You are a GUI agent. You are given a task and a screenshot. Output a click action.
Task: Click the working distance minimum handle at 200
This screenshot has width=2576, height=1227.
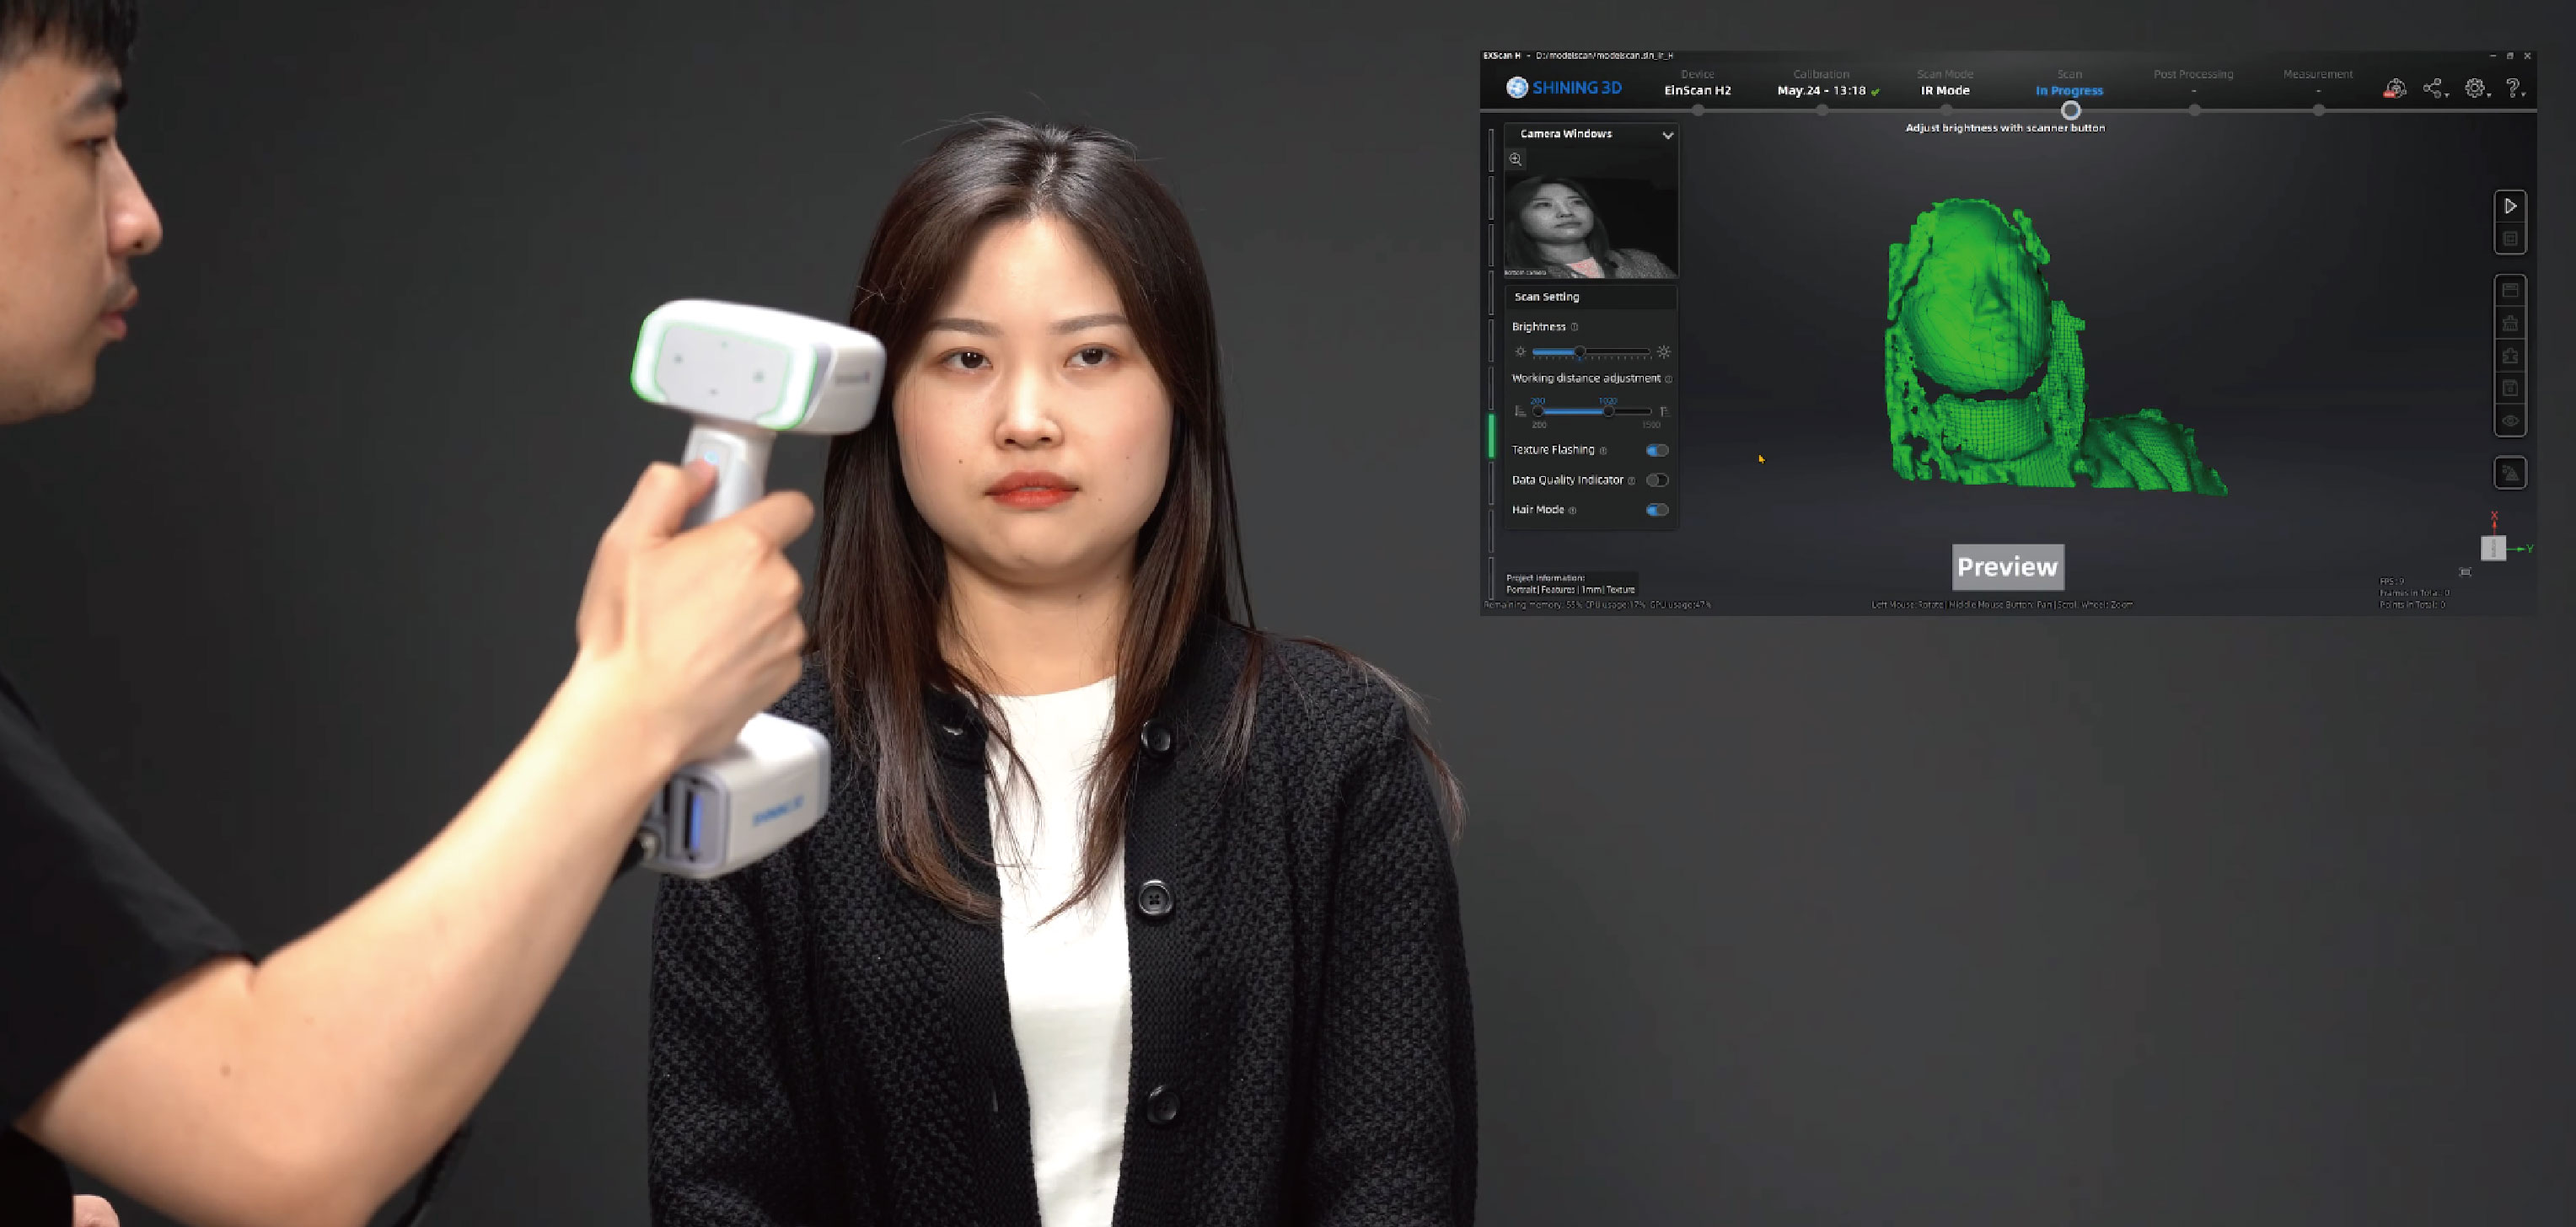coord(1538,411)
